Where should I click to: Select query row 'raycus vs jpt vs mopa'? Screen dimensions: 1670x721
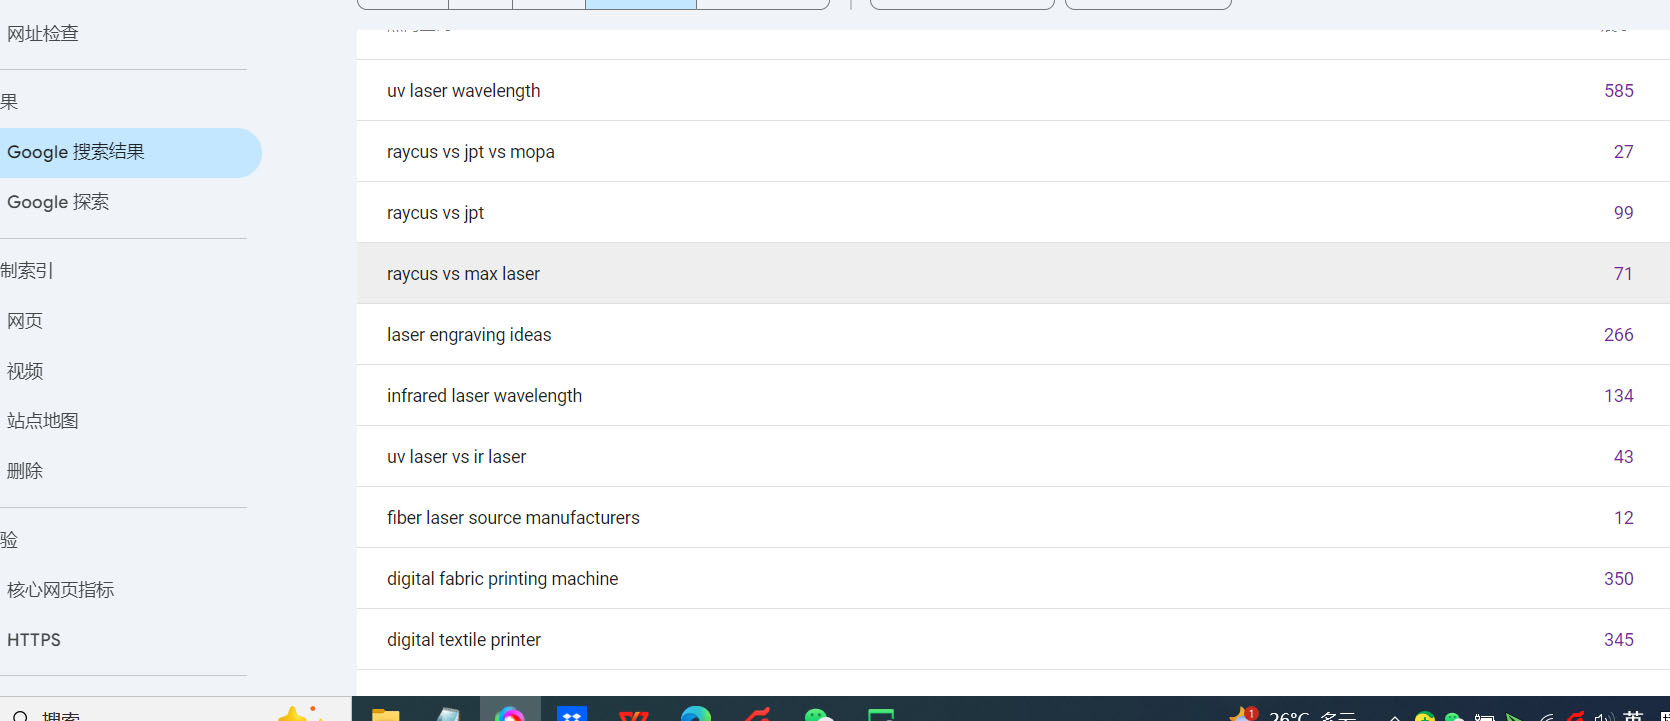click(x=1013, y=152)
